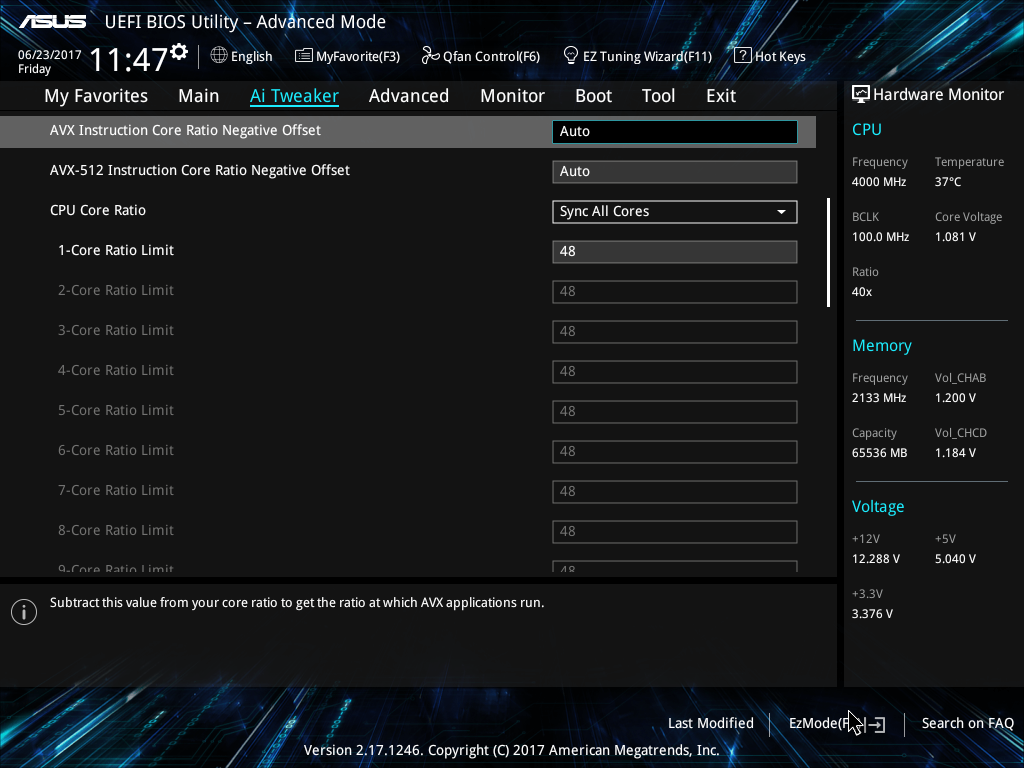Click the 06/23/2017 date

click(x=50, y=55)
